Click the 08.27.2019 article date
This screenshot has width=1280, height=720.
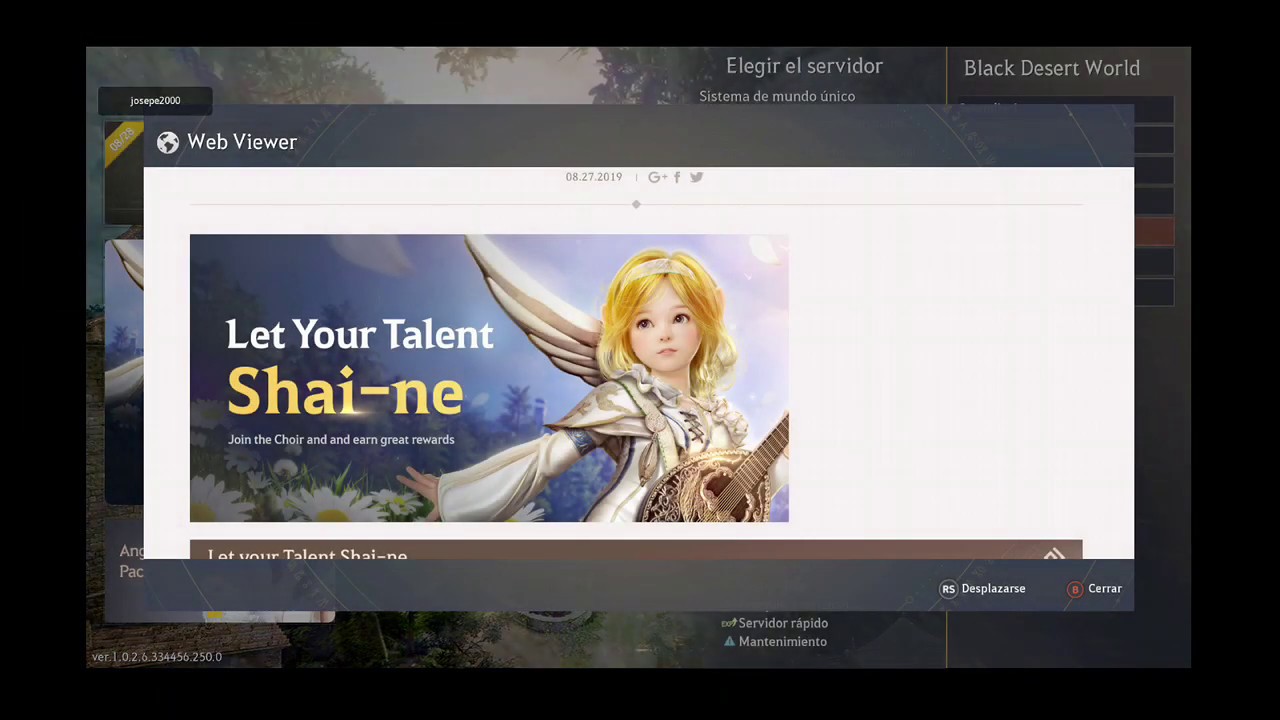594,177
